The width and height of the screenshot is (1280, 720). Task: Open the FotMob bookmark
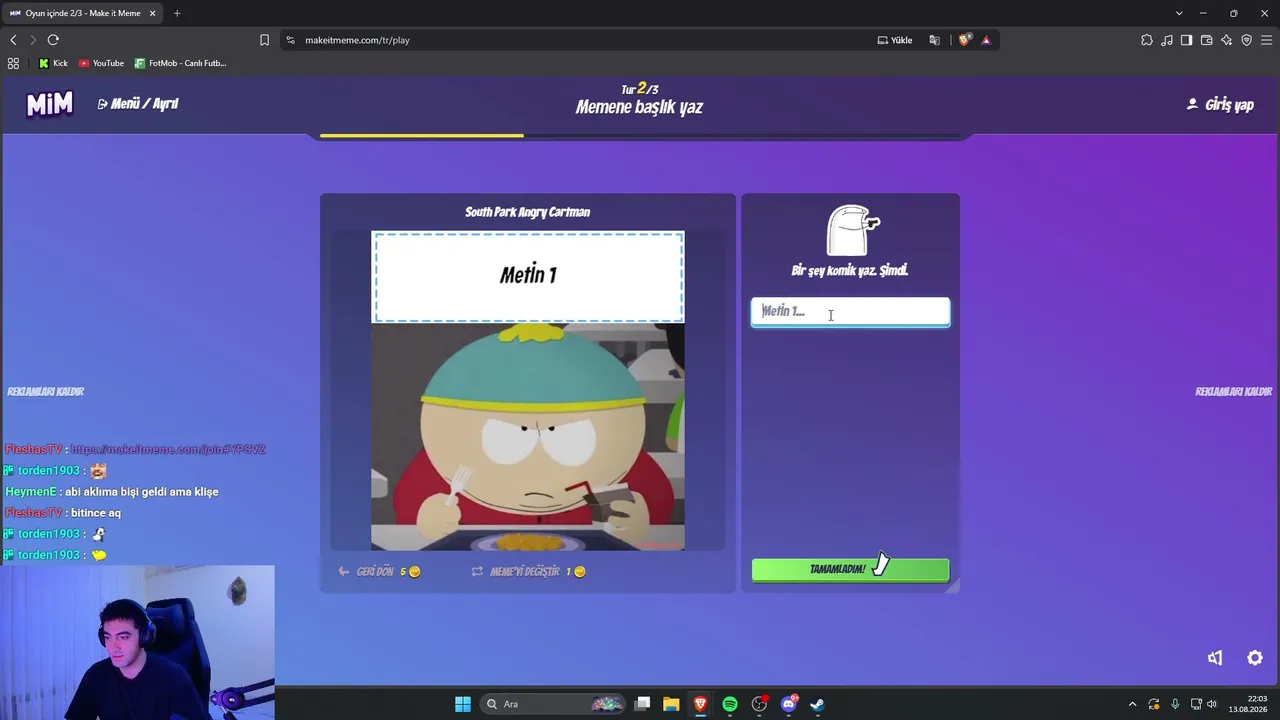coord(180,63)
